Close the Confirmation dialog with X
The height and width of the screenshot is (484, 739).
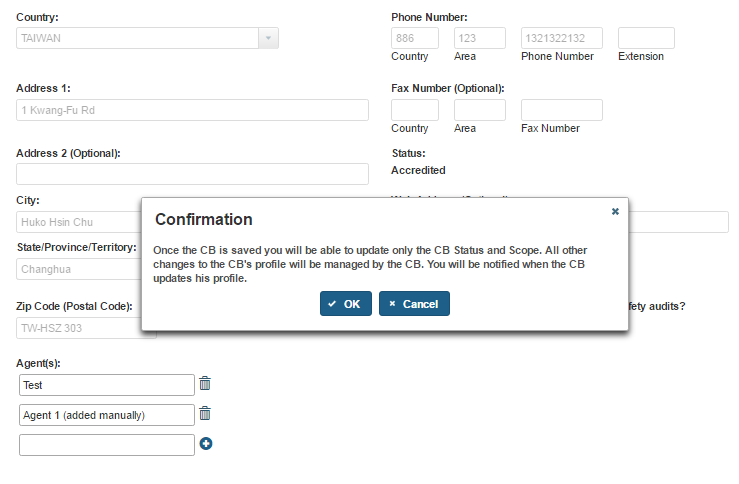point(615,212)
